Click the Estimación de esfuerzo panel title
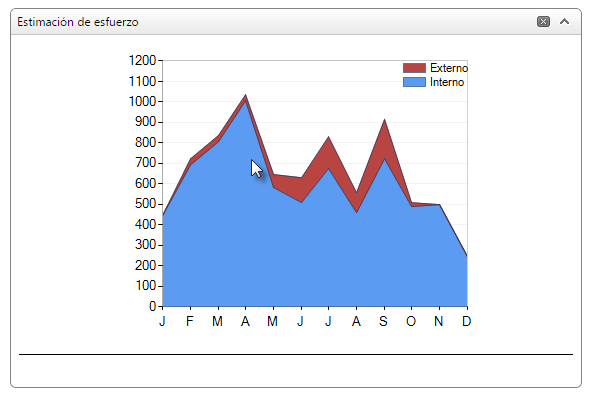This screenshot has width=600, height=407. pos(78,21)
